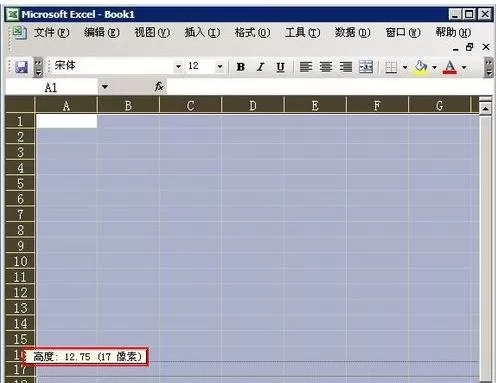Open the Fill Color dropdown arrow
This screenshot has width=496, height=383.
434,67
